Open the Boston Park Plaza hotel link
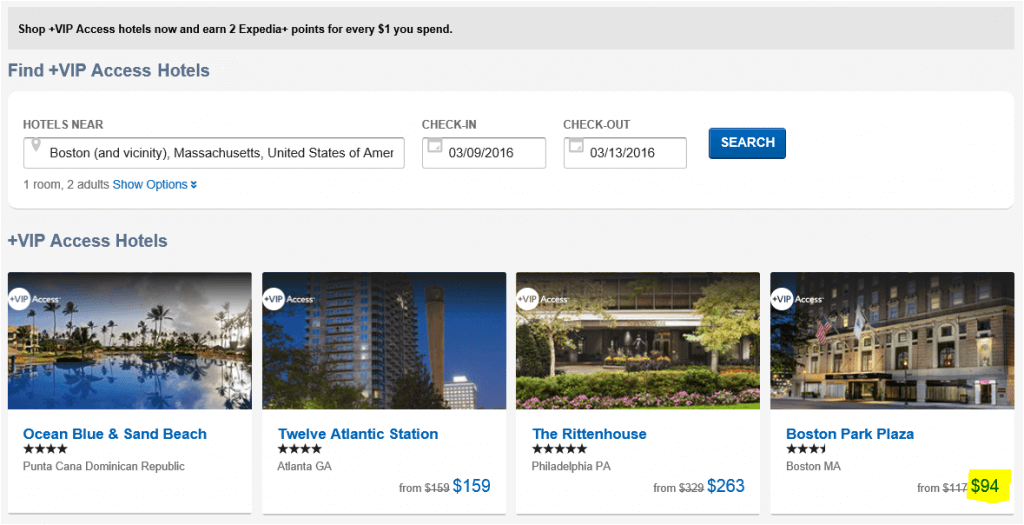Screen dimensions: 1024x525 (850, 434)
